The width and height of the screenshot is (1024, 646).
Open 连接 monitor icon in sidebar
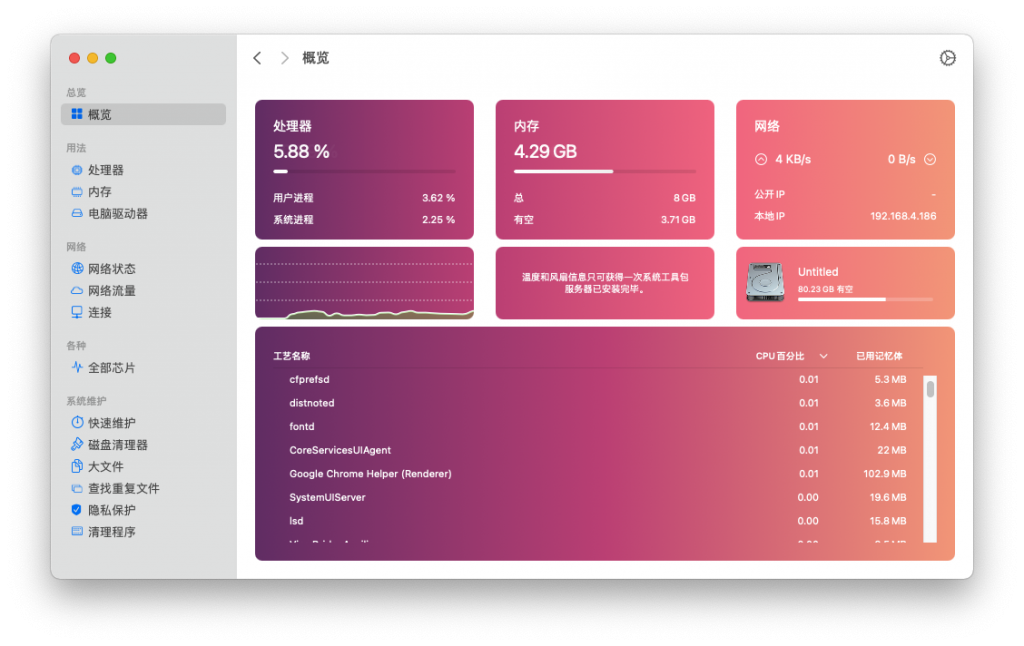76,312
